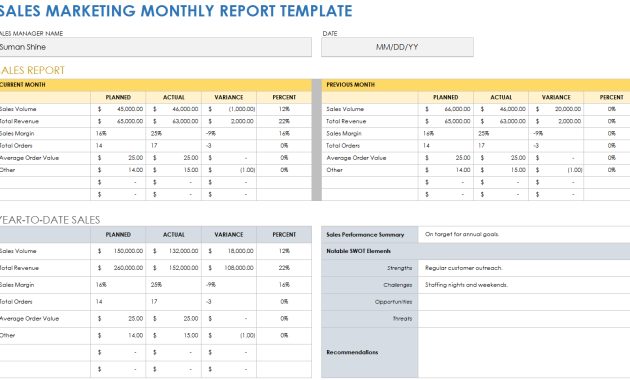Select the MM/DD/YY date field
This screenshot has width=630, height=380.
click(397, 47)
